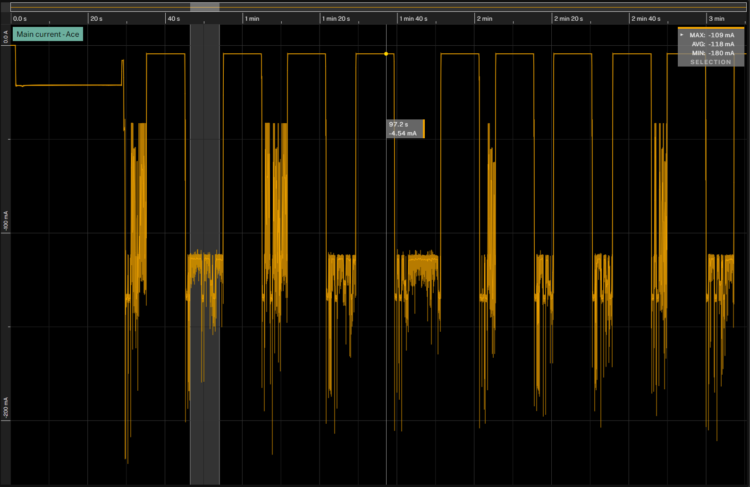Click the 0.0 s mark on time ruler
This screenshot has width=750, height=487.
click(x=19, y=19)
